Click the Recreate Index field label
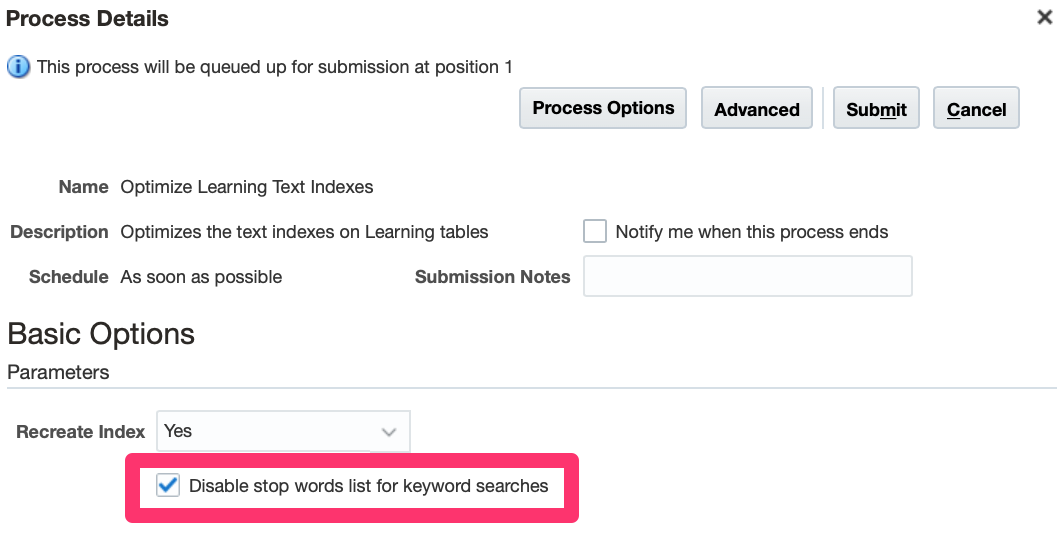 point(81,432)
